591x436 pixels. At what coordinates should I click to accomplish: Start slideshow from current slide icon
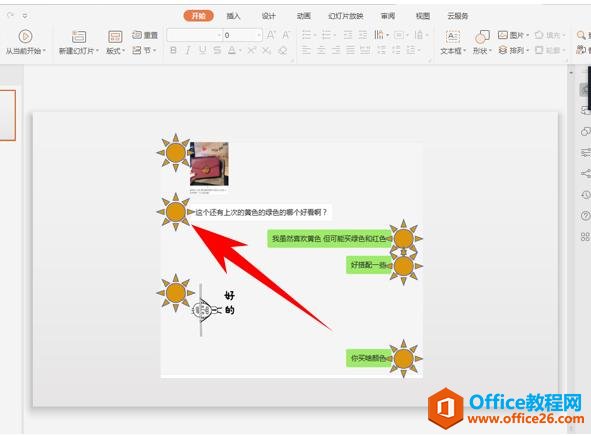25,37
